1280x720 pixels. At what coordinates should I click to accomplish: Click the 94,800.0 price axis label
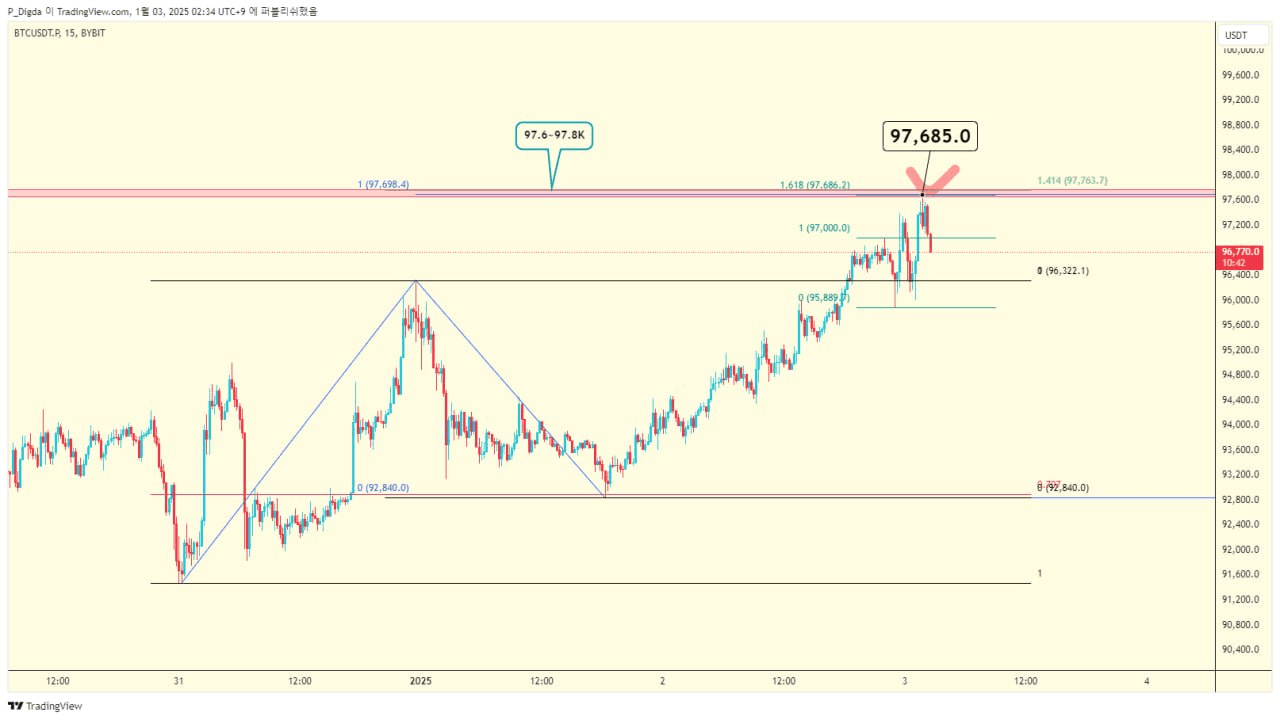(x=1238, y=375)
